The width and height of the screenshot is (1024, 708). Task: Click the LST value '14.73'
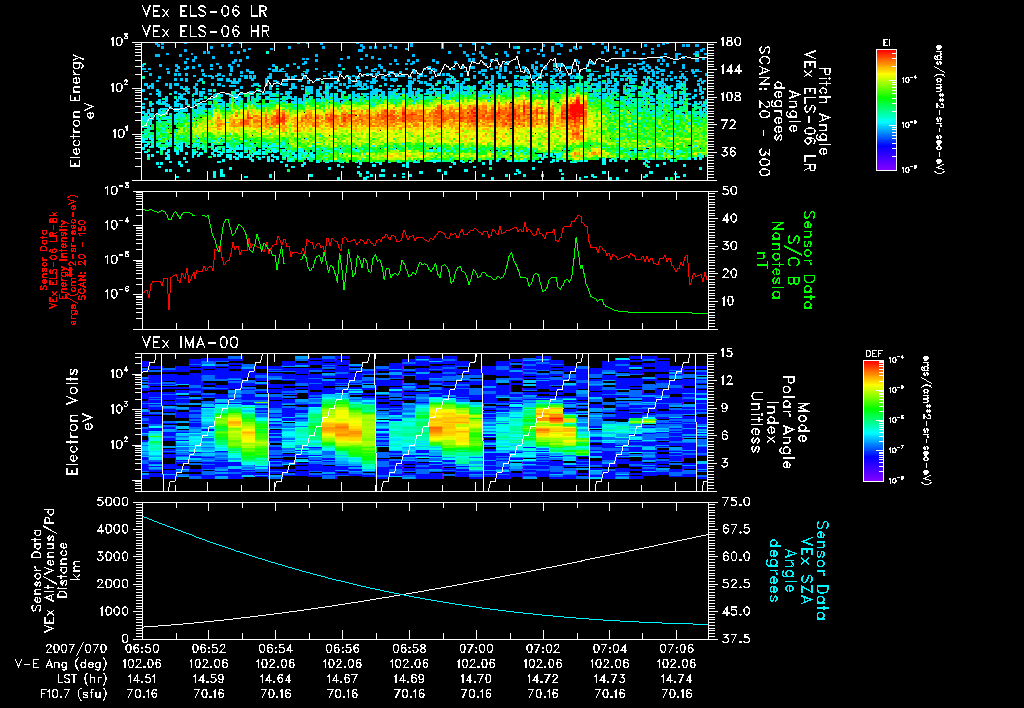(609, 679)
